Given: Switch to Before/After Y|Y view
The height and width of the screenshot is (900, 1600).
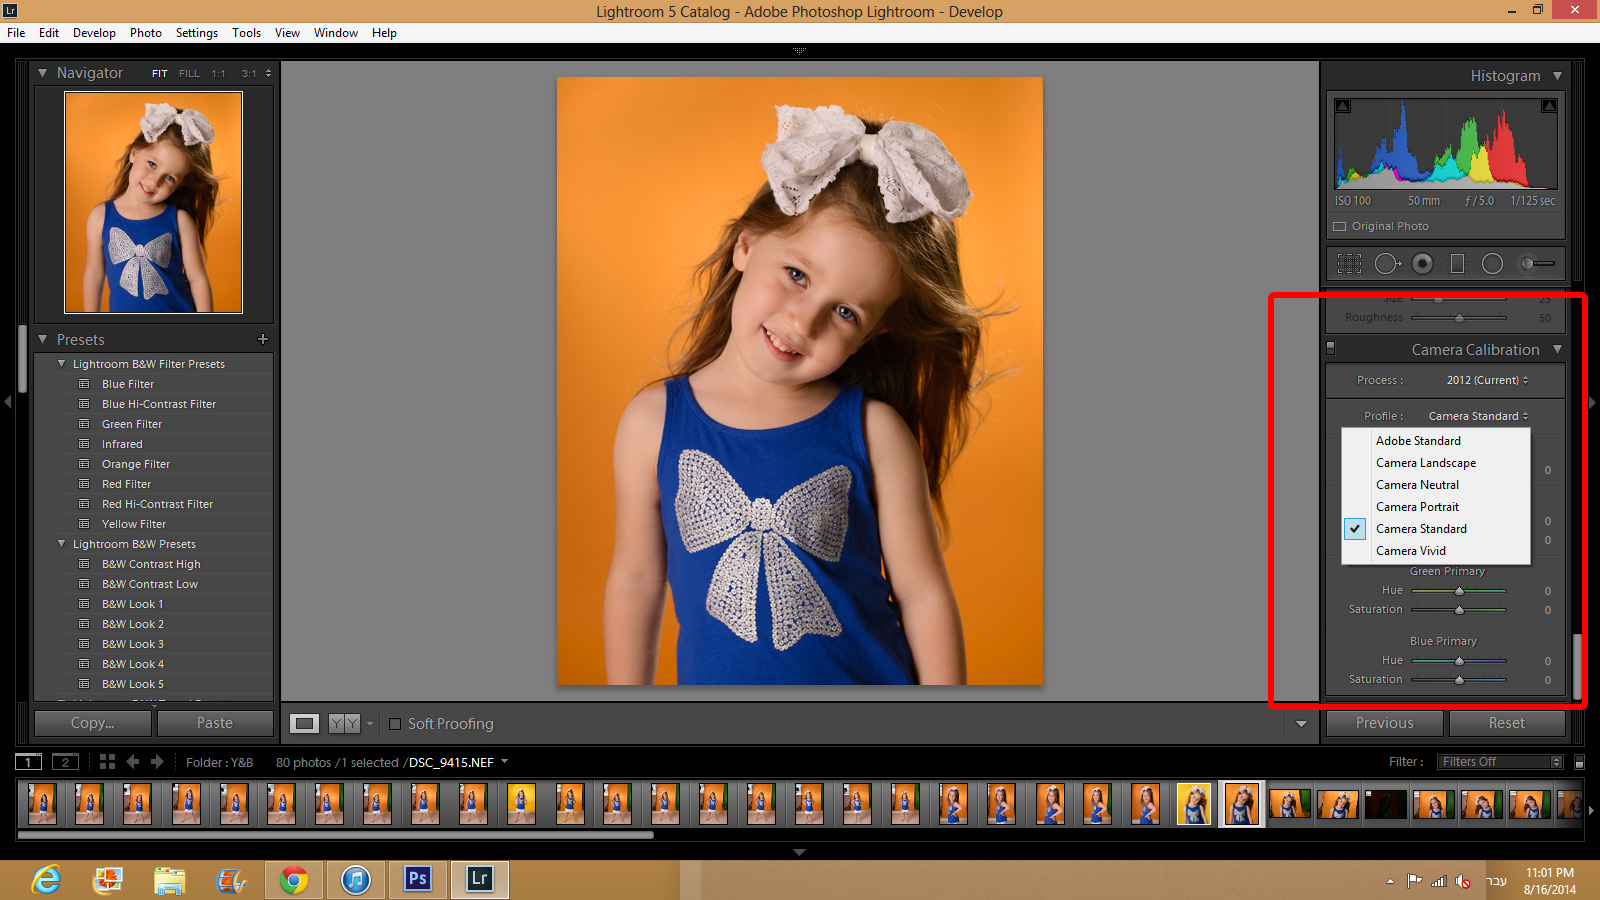Looking at the screenshot, I should coord(344,723).
